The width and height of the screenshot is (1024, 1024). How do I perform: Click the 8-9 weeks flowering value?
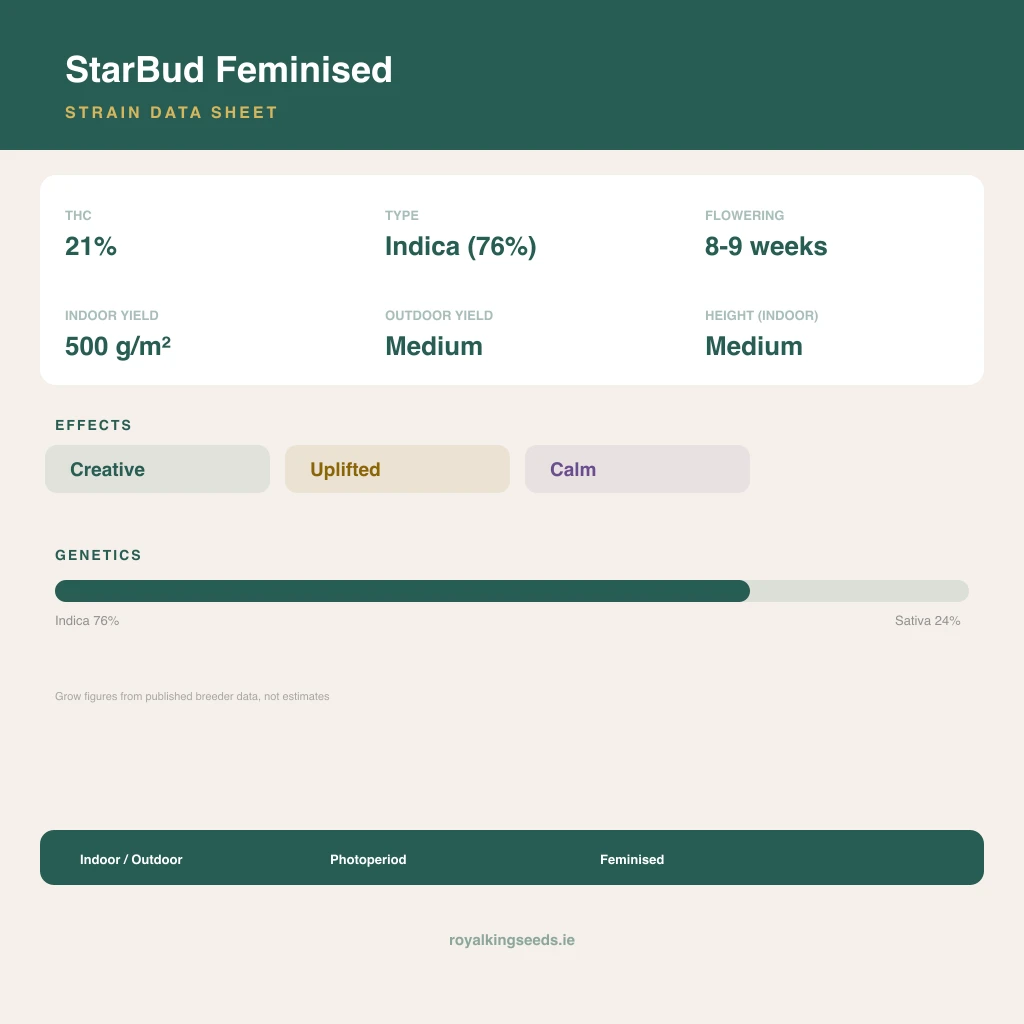(766, 246)
